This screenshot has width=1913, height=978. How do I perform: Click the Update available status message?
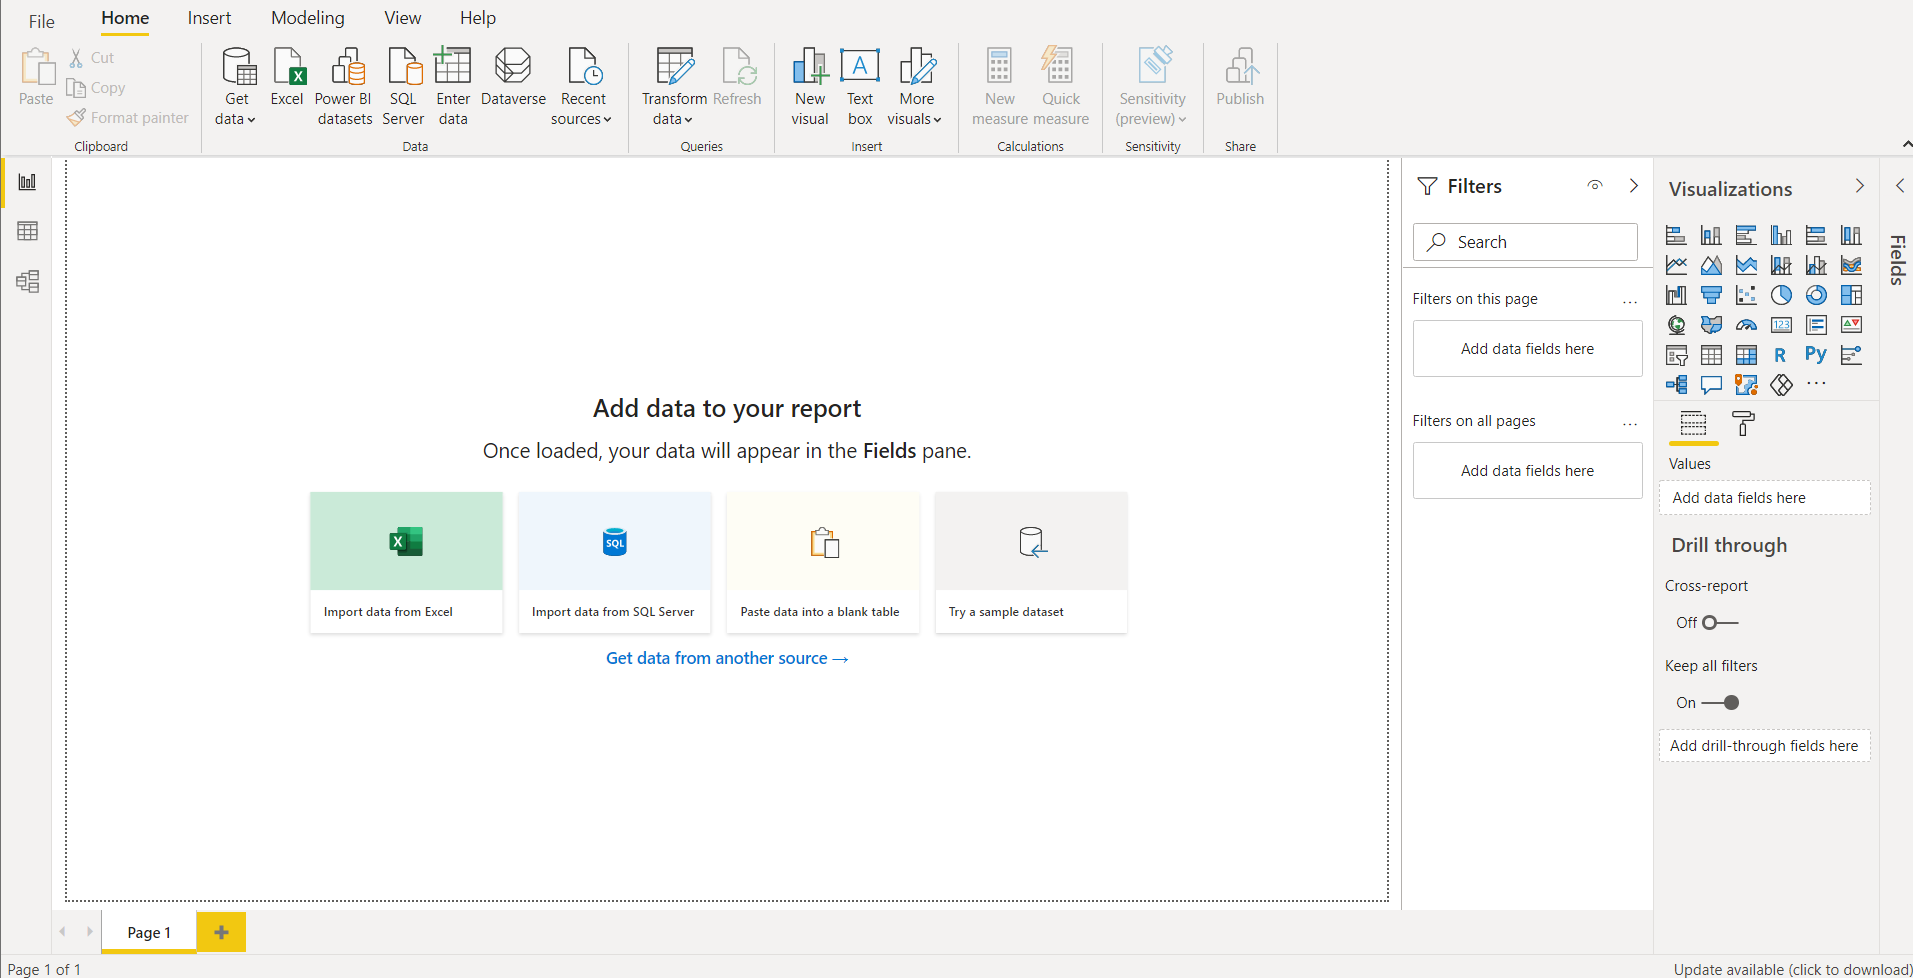click(1793, 969)
